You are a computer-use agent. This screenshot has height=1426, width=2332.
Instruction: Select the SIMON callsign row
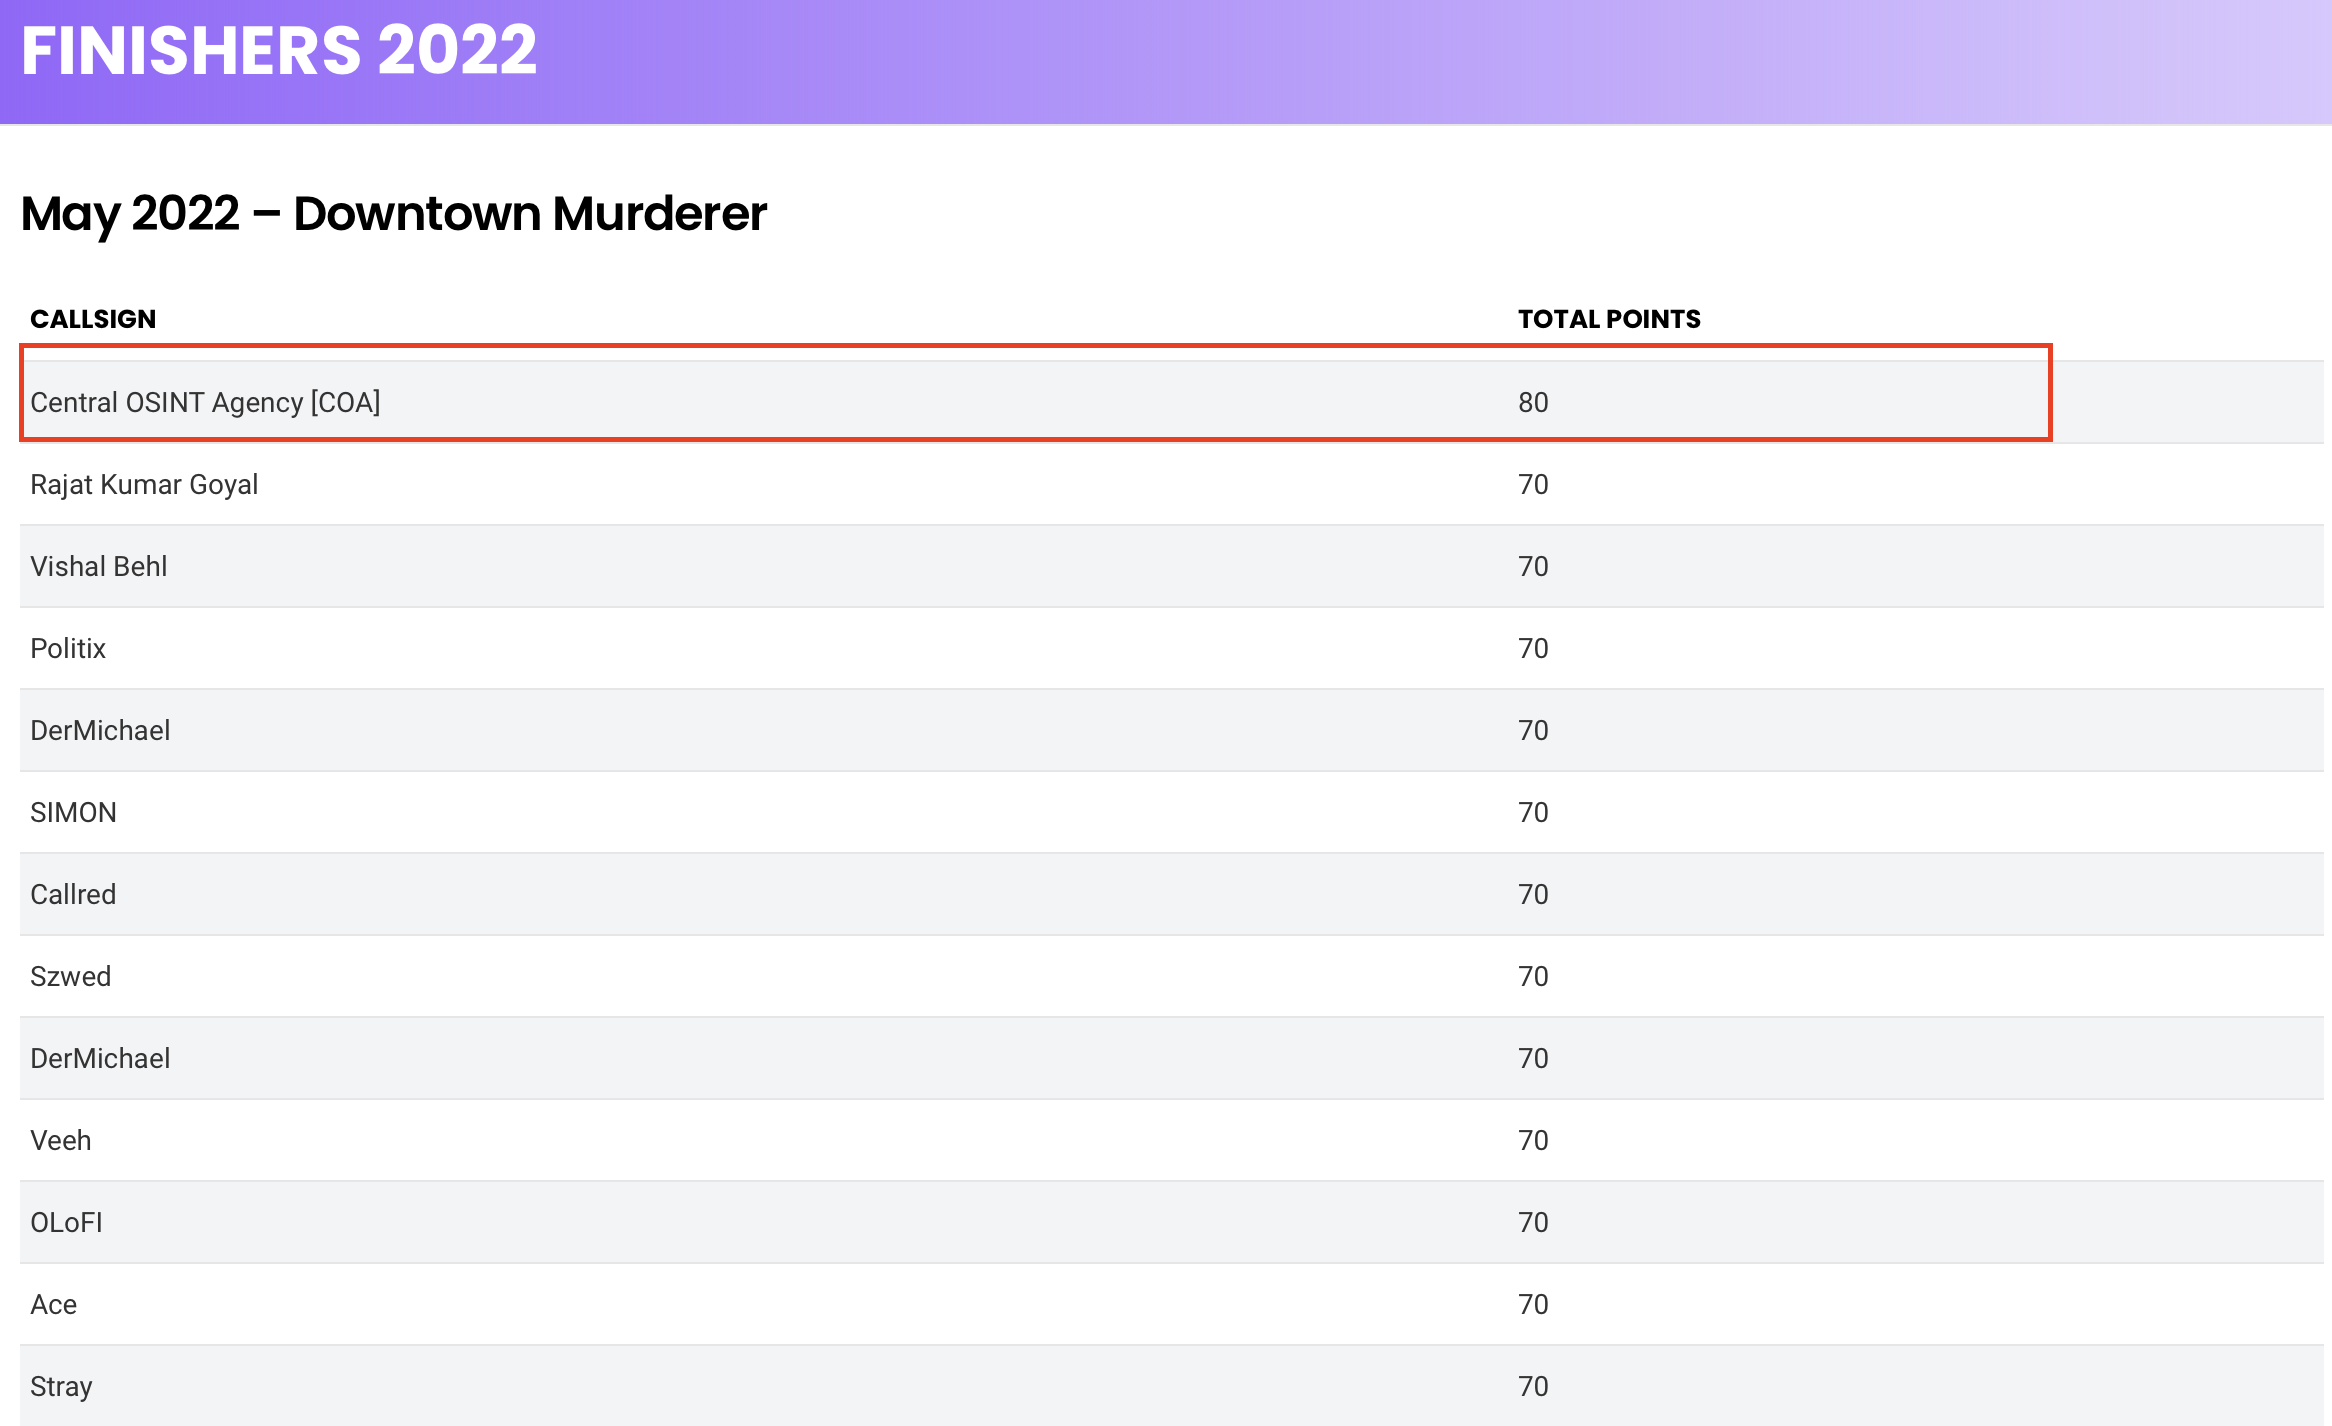[x=73, y=812]
